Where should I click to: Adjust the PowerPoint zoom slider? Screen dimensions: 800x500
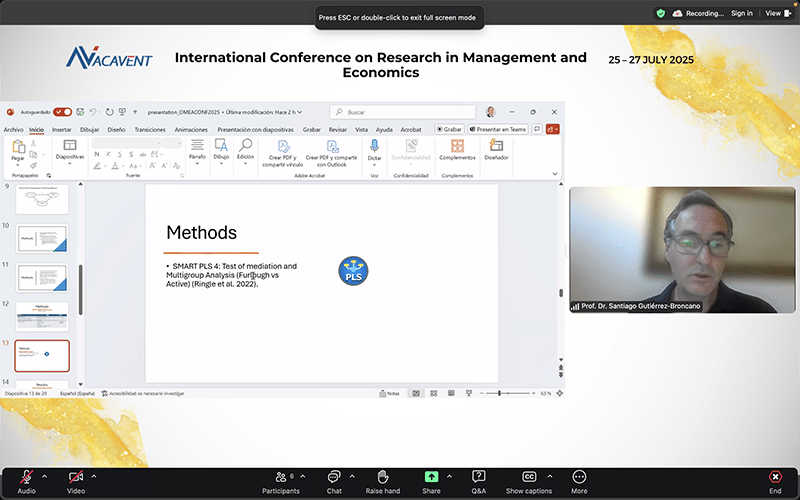pyautogui.click(x=500, y=393)
